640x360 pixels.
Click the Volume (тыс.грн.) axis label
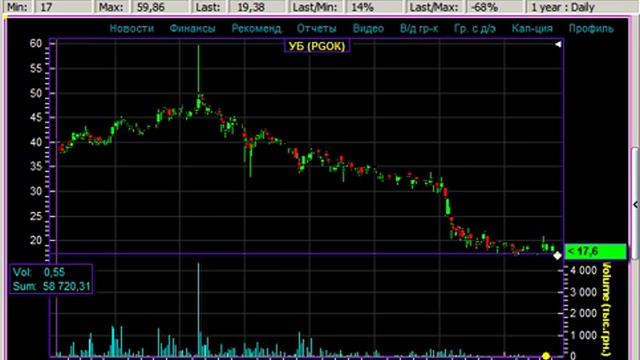pos(607,310)
